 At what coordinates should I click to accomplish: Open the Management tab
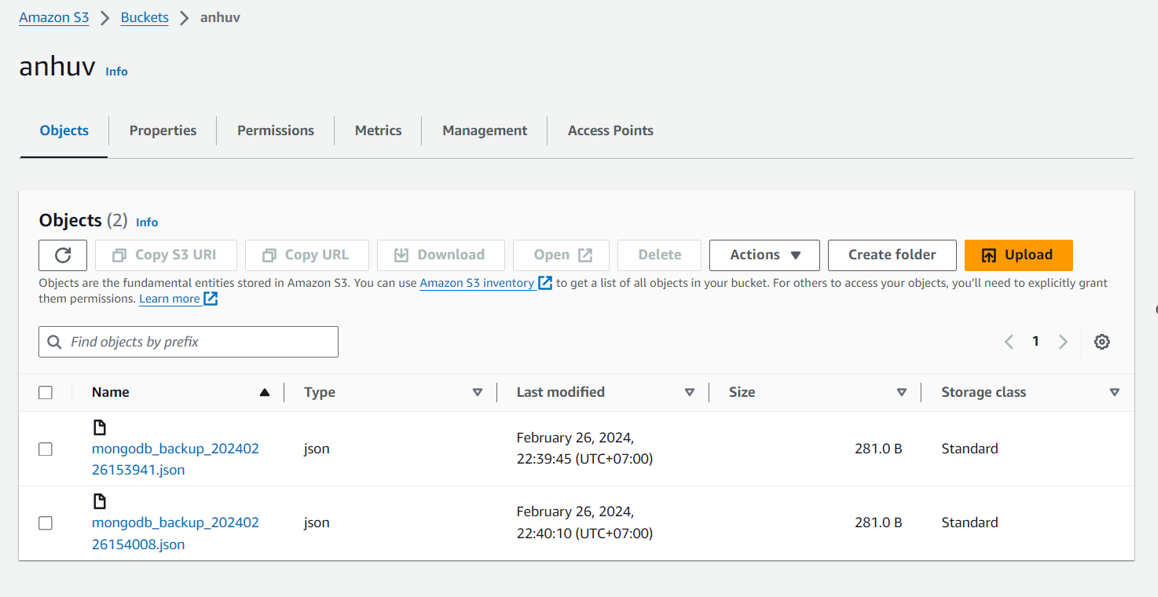coord(484,130)
